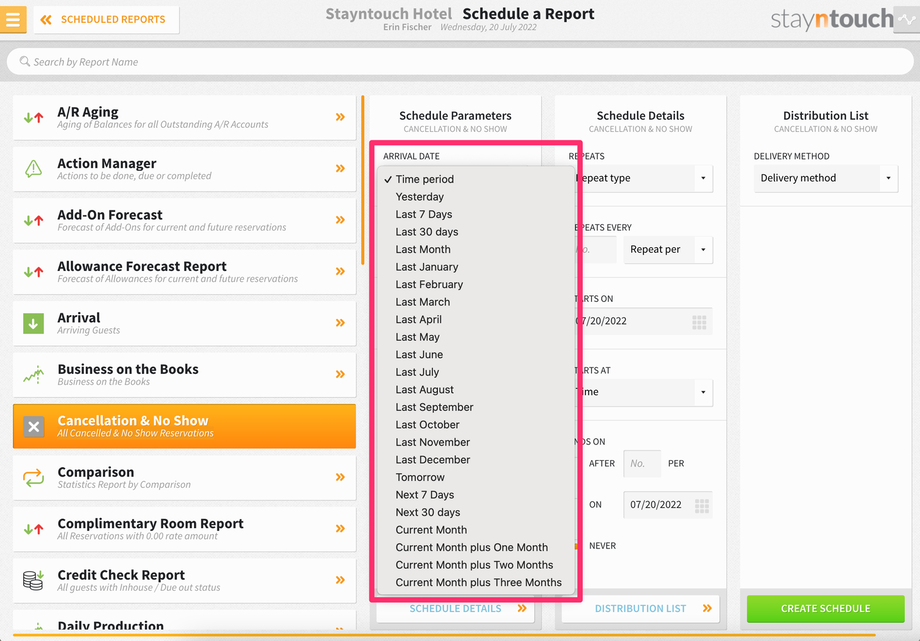
Task: Pick Last August in the dropdown
Action: [x=475, y=390]
